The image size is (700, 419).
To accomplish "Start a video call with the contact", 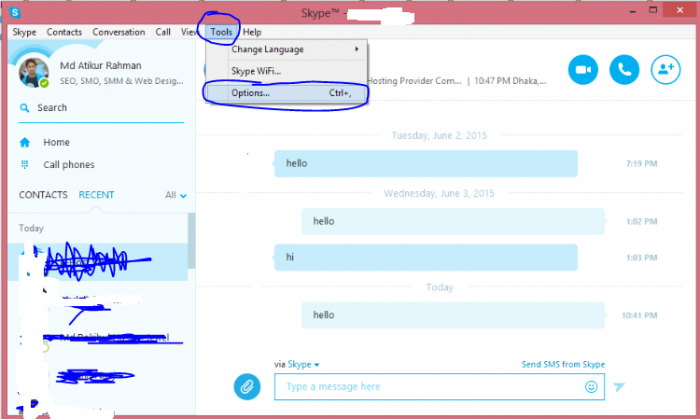I will coord(583,70).
